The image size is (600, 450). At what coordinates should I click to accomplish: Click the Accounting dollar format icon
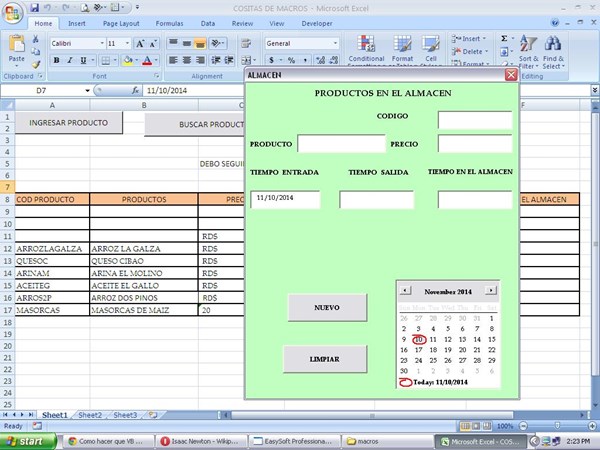tap(271, 60)
